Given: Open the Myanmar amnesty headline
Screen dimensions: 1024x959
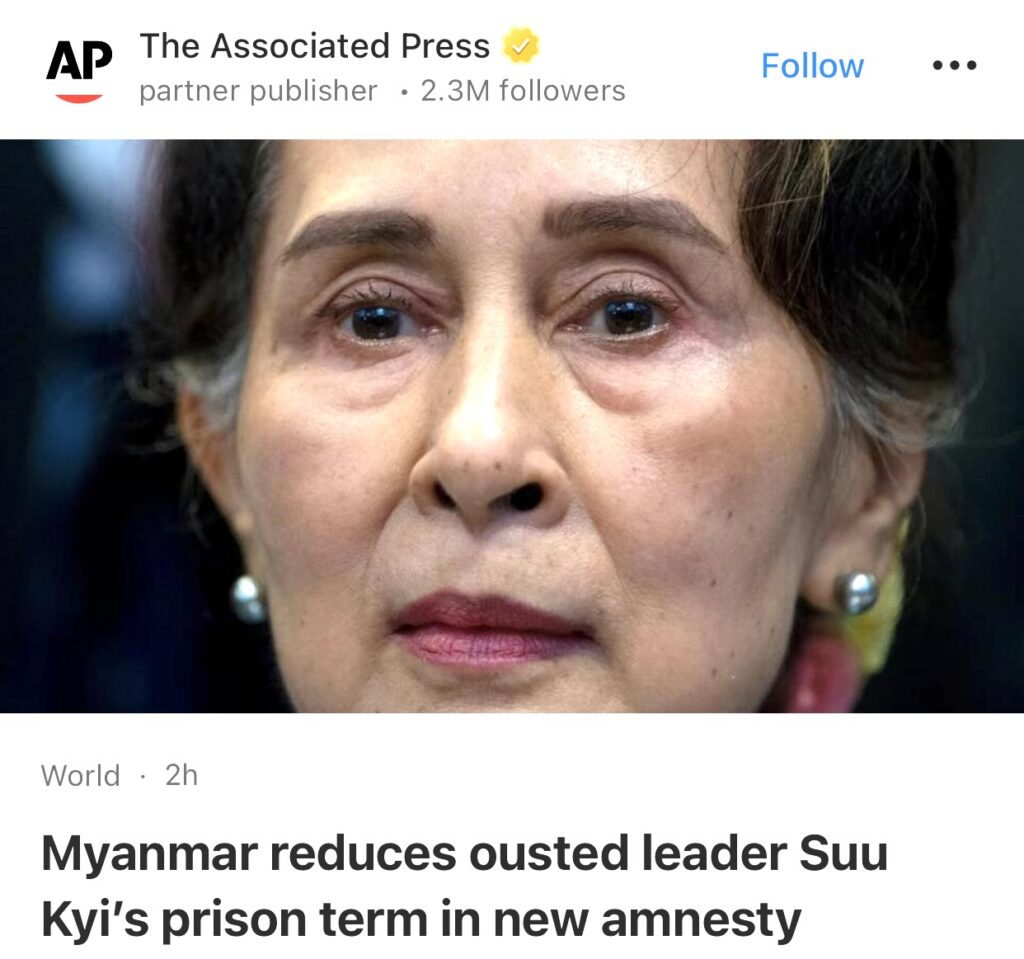Looking at the screenshot, I should (x=464, y=886).
